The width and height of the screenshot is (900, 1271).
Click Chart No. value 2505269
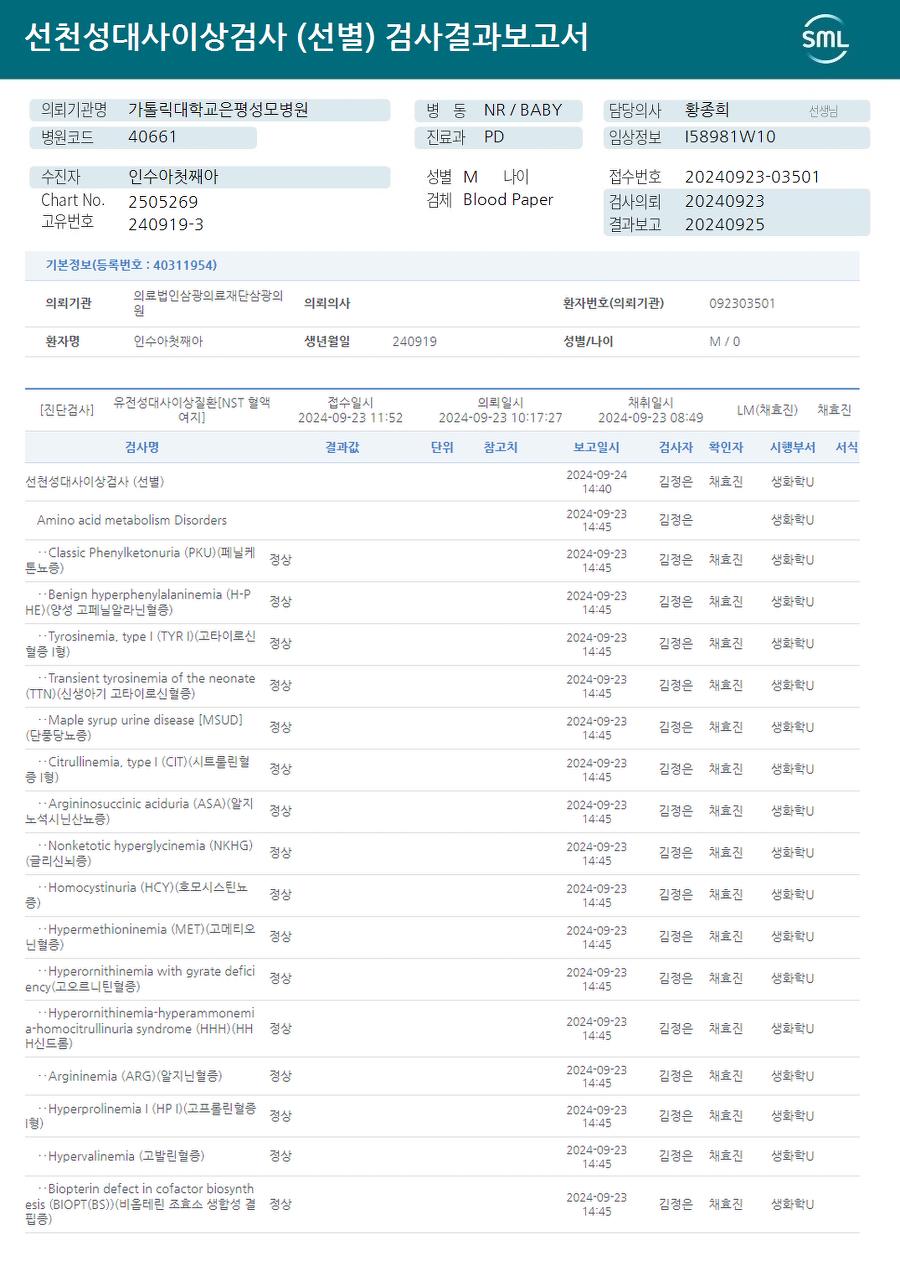tap(163, 201)
